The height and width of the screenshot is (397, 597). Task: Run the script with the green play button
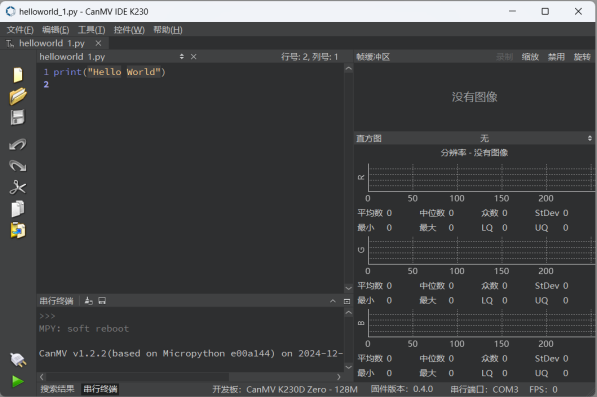coord(18,381)
